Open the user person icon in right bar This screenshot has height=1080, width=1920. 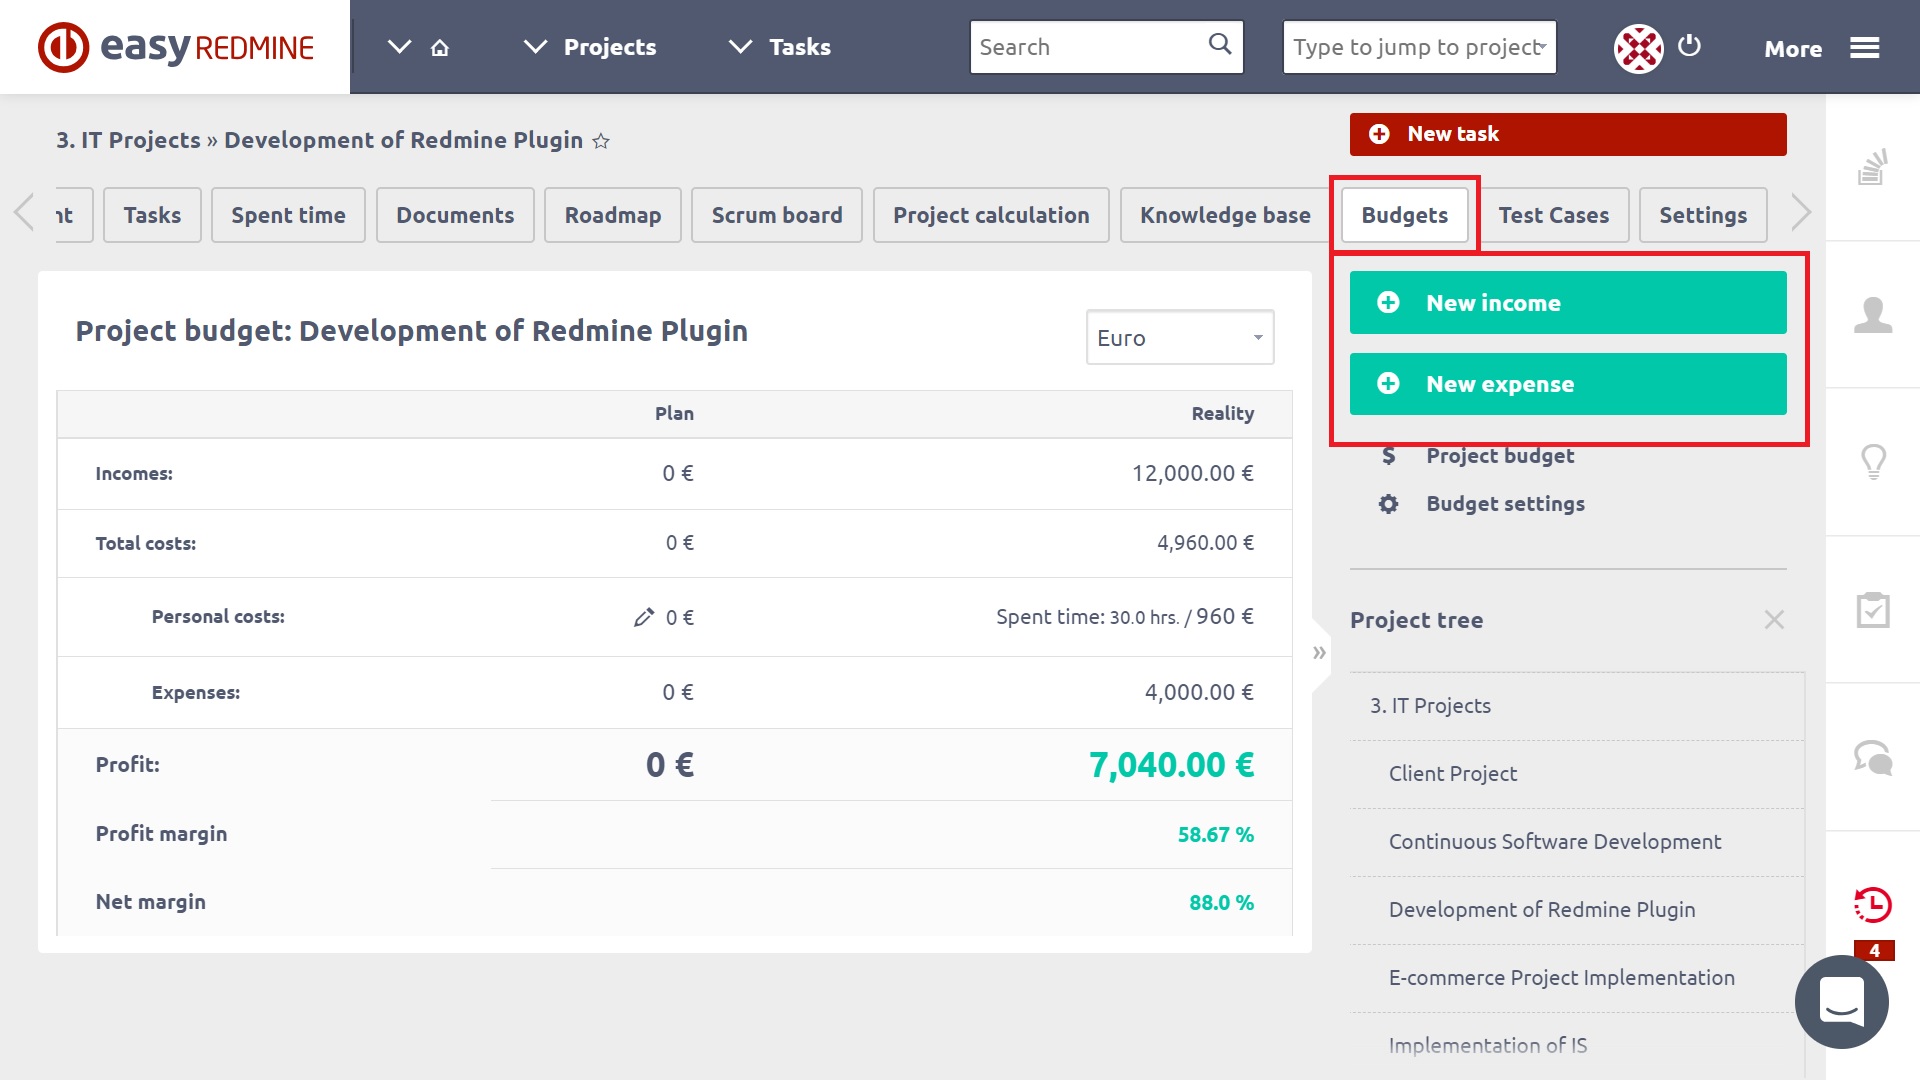[1873, 315]
